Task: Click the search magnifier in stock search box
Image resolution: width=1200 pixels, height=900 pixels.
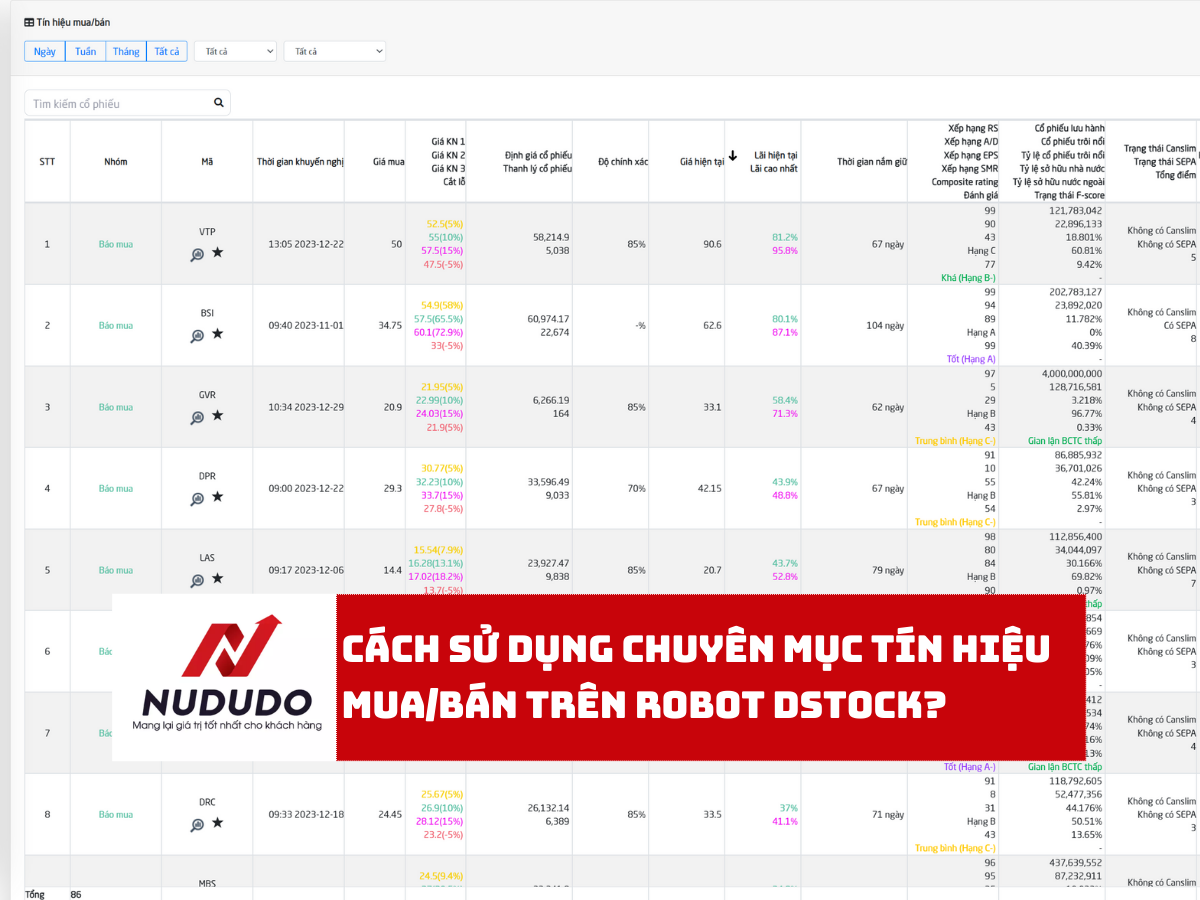Action: click(219, 103)
